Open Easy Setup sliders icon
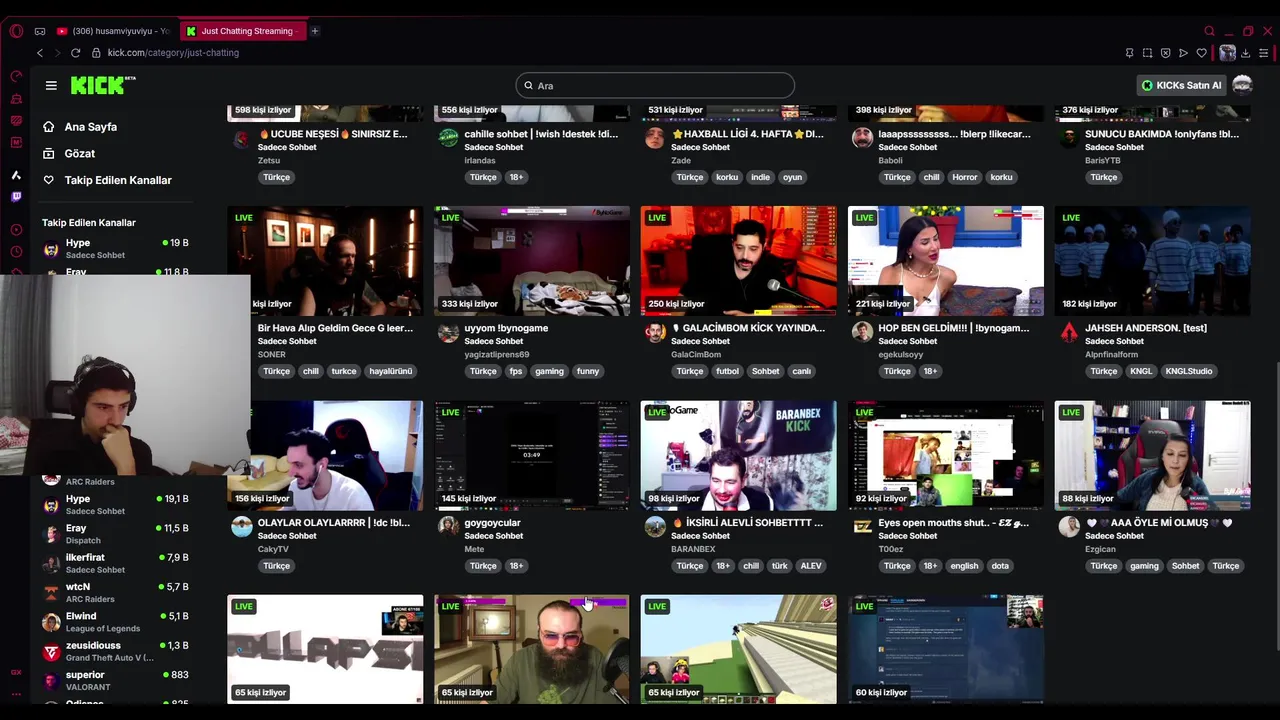 point(1264,53)
